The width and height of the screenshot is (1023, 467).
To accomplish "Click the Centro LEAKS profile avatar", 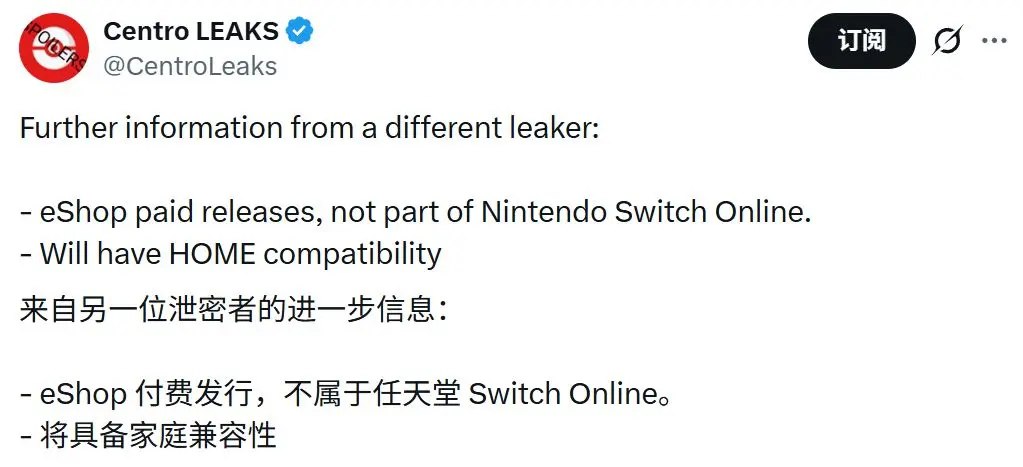I will [53, 48].
